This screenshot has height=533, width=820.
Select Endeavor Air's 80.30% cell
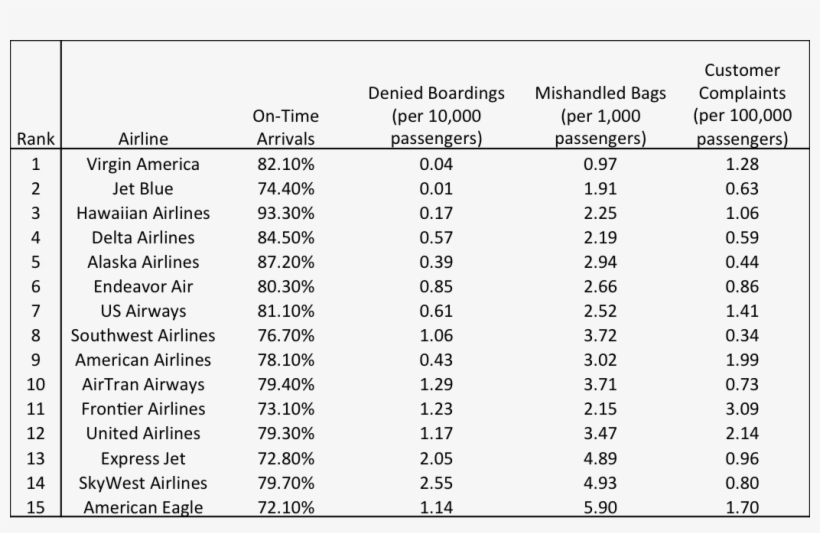pos(285,286)
